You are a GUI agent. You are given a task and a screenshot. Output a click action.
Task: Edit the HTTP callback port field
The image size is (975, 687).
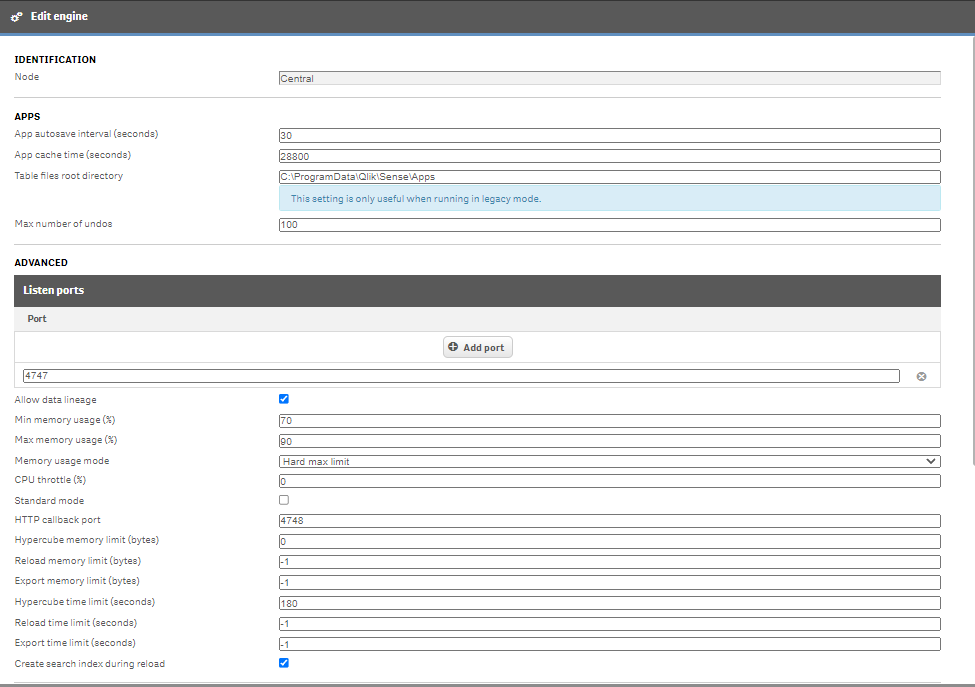pyautogui.click(x=609, y=520)
